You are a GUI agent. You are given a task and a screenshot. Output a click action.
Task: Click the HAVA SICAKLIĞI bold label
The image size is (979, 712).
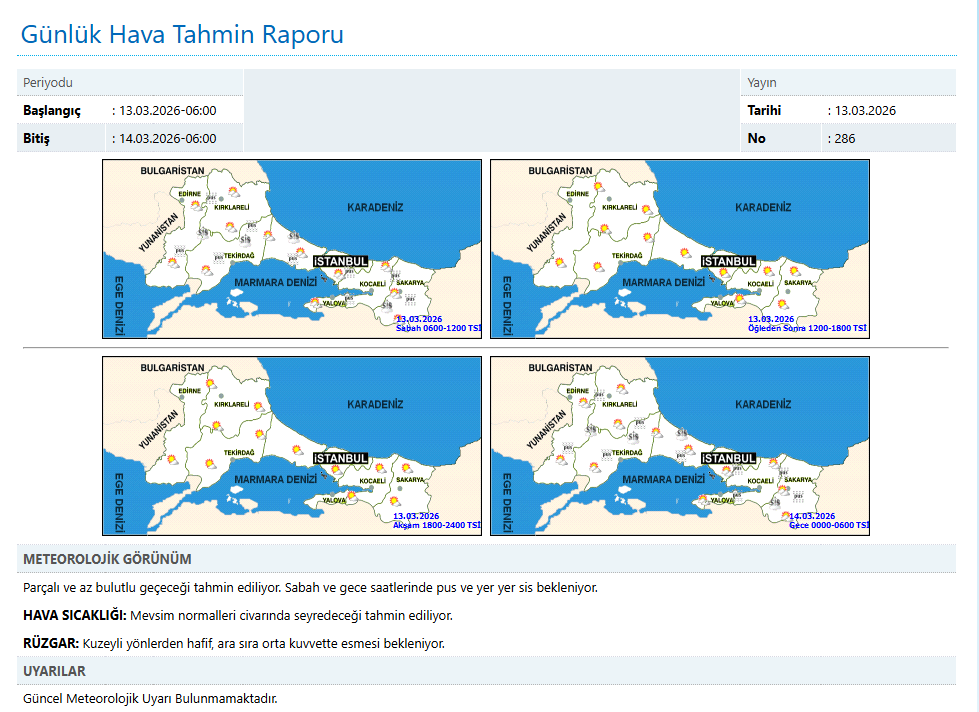75,615
